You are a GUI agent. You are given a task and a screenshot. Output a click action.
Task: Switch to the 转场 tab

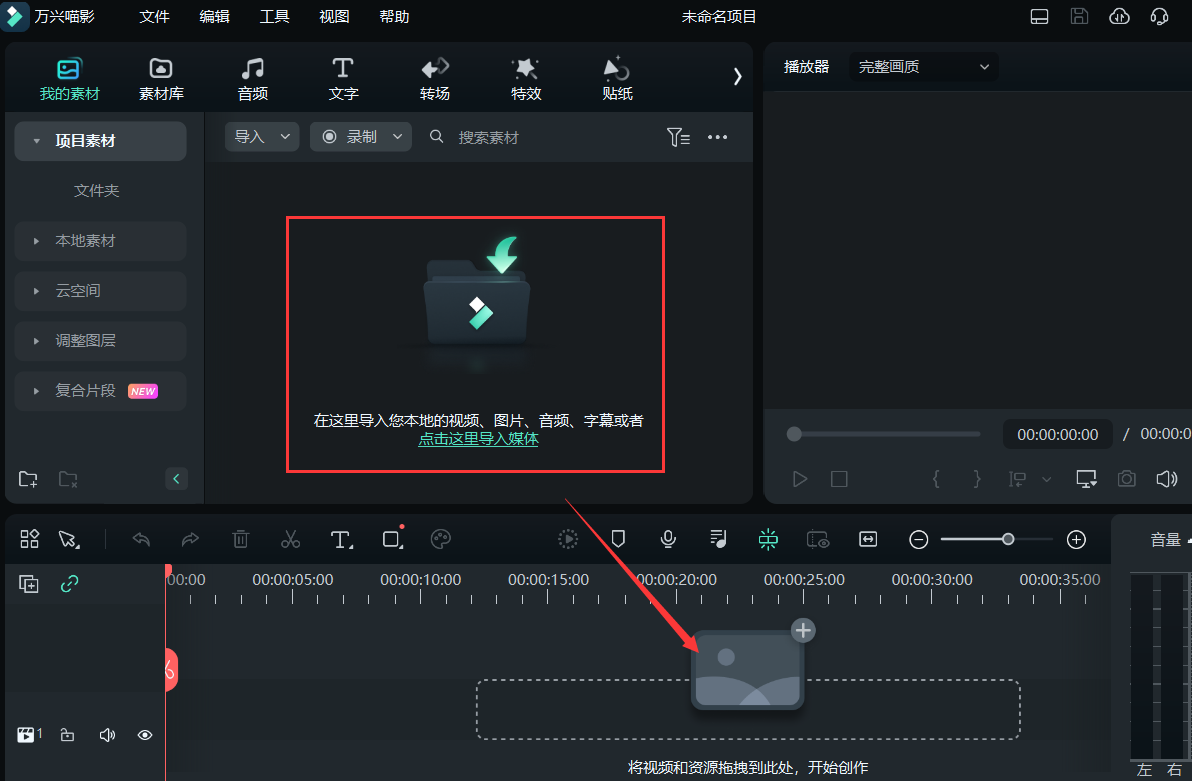tap(434, 78)
